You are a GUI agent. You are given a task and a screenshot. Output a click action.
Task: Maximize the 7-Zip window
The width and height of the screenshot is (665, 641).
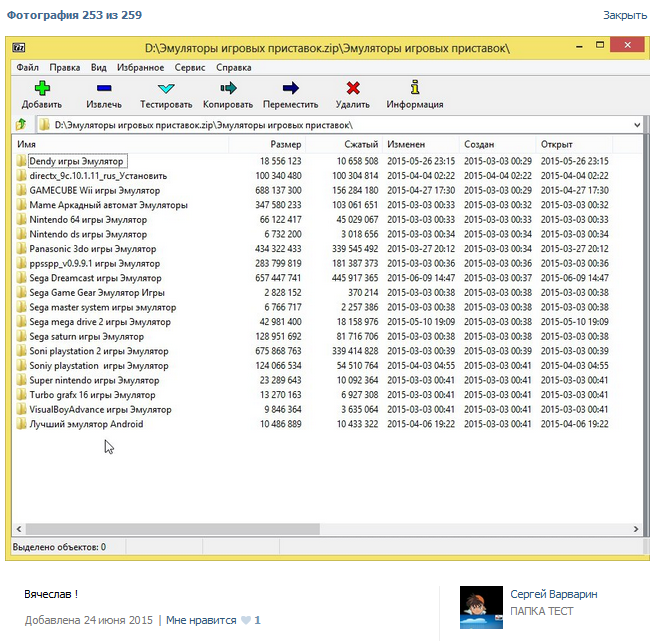click(600, 45)
